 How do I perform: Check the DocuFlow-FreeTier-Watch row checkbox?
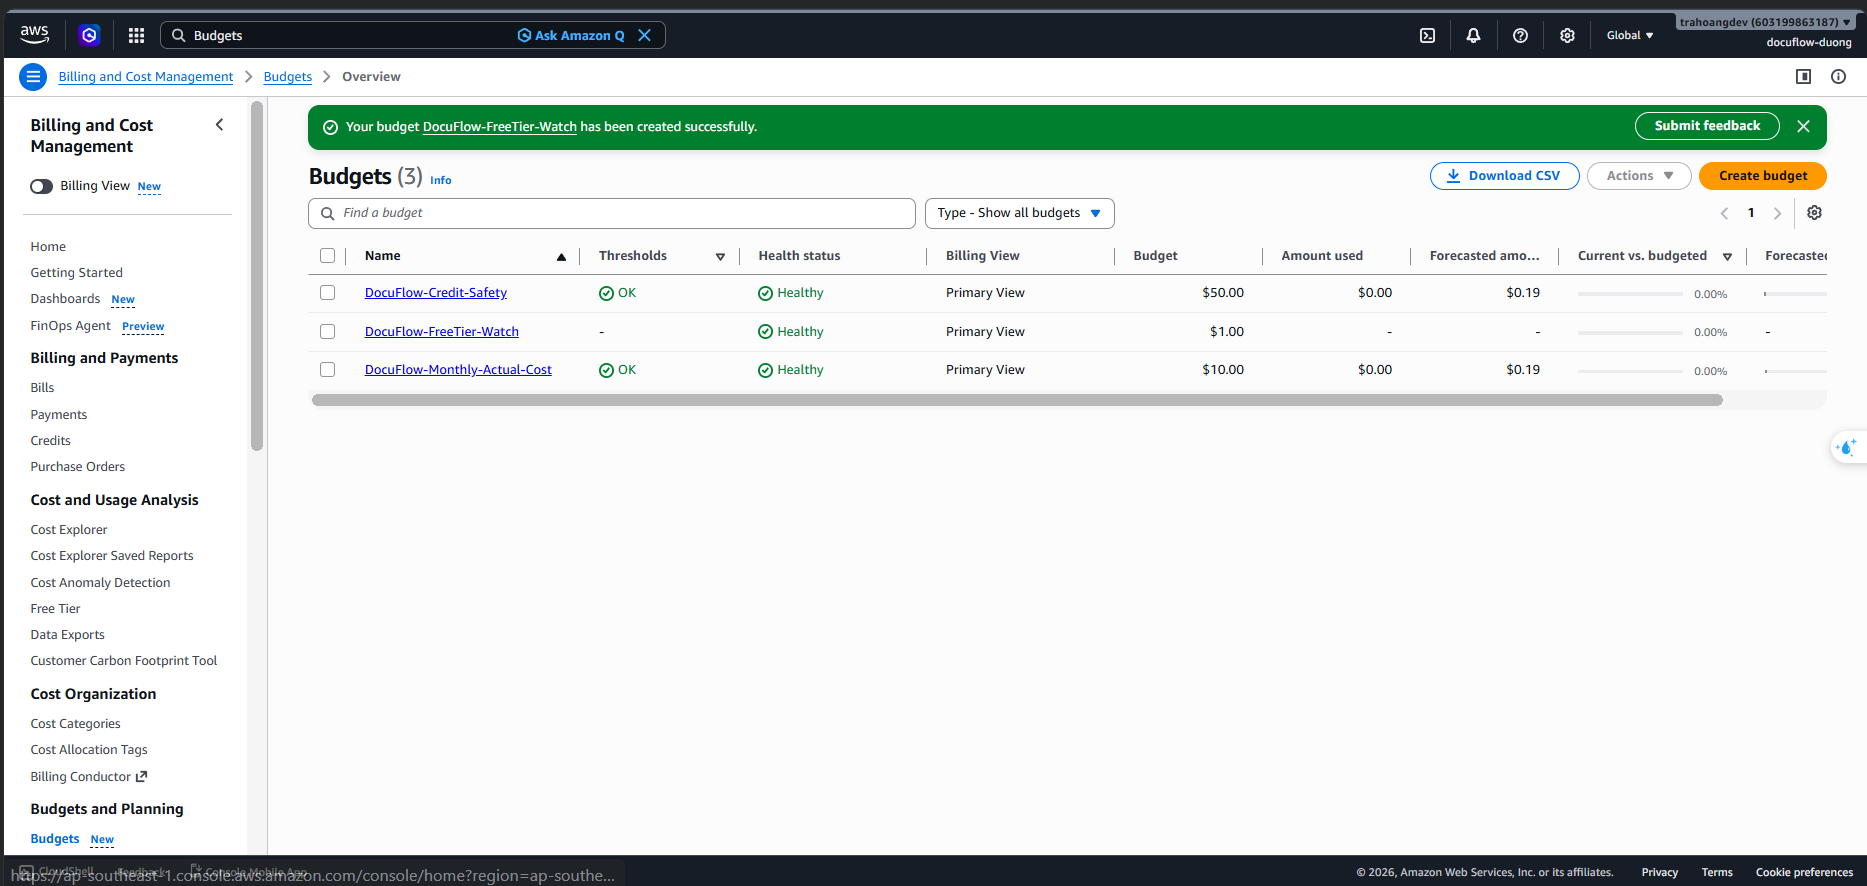pyautogui.click(x=327, y=332)
